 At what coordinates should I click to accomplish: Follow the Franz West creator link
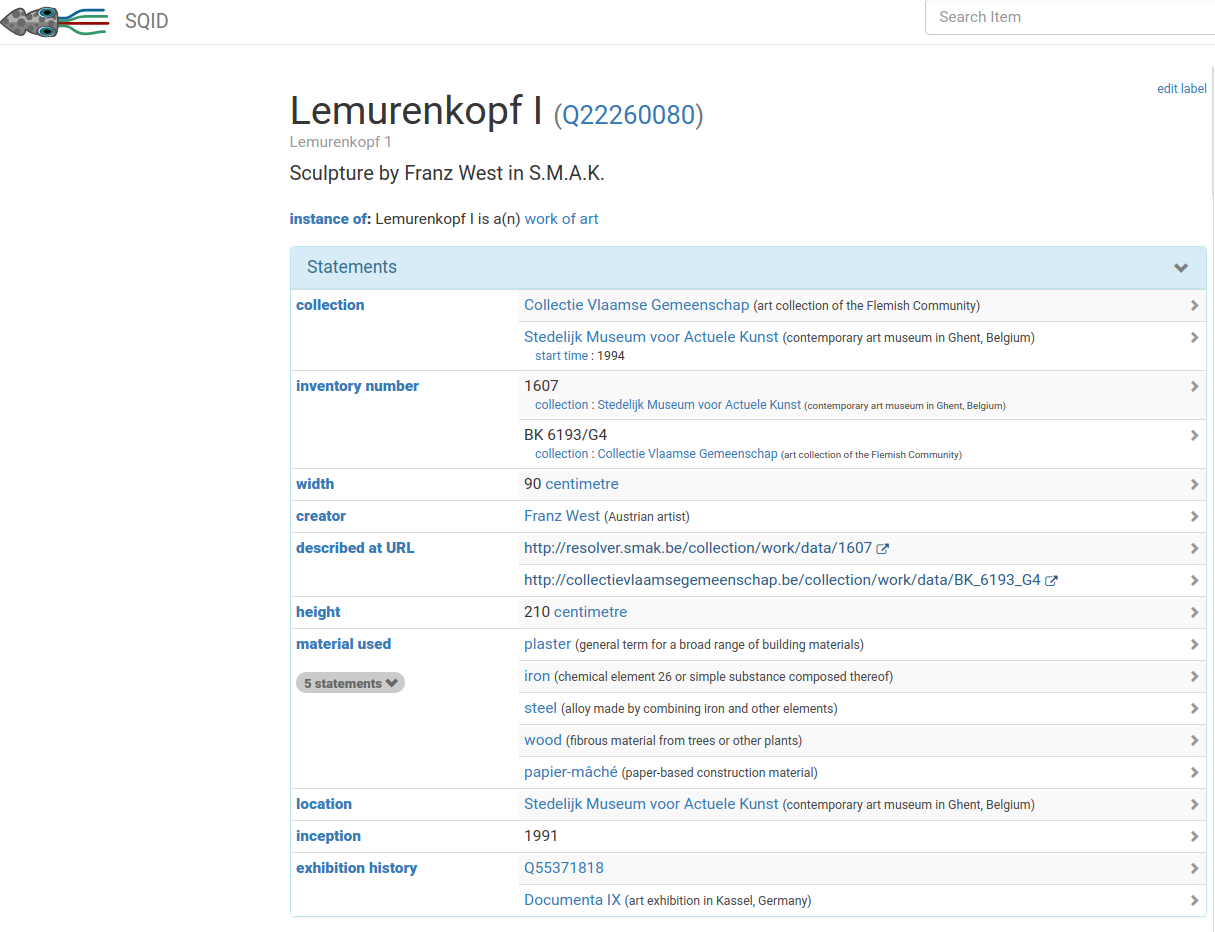point(562,516)
